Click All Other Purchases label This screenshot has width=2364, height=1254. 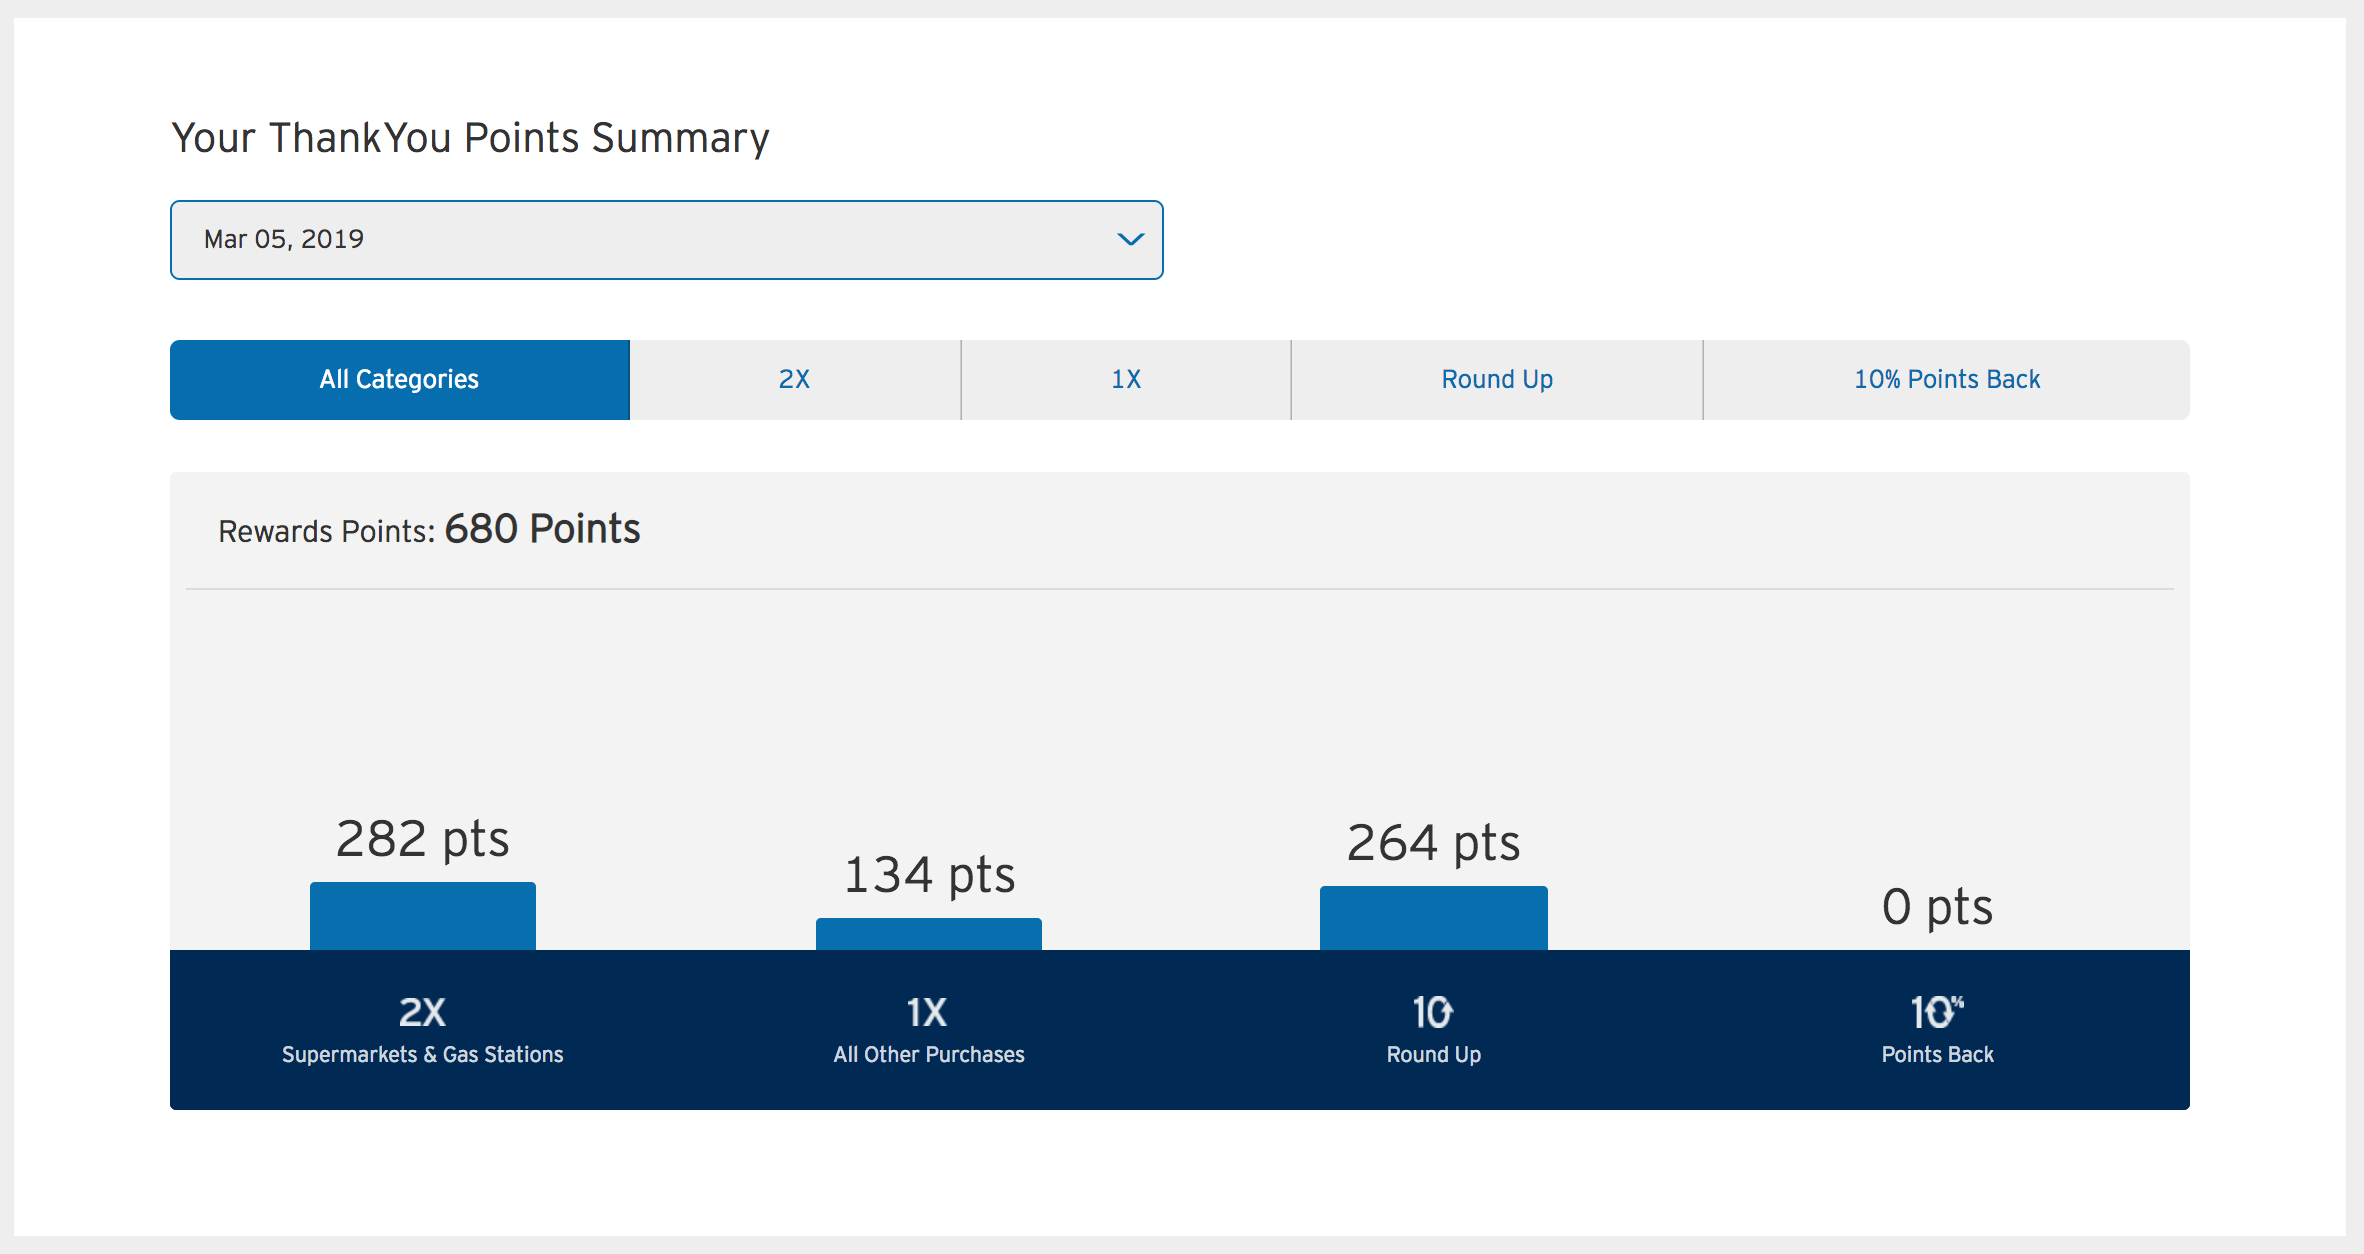click(929, 1055)
